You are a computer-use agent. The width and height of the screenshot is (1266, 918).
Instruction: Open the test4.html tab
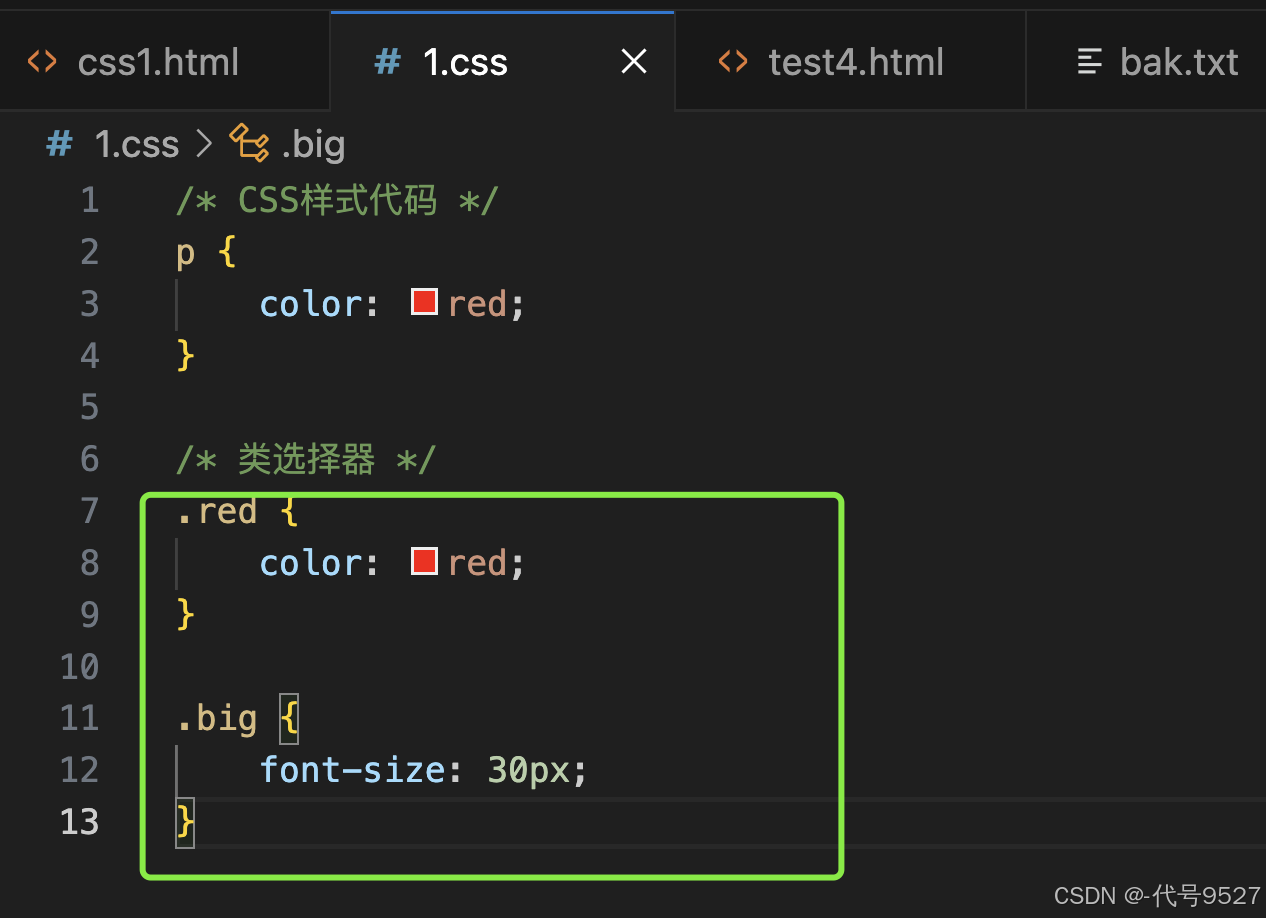coord(855,62)
